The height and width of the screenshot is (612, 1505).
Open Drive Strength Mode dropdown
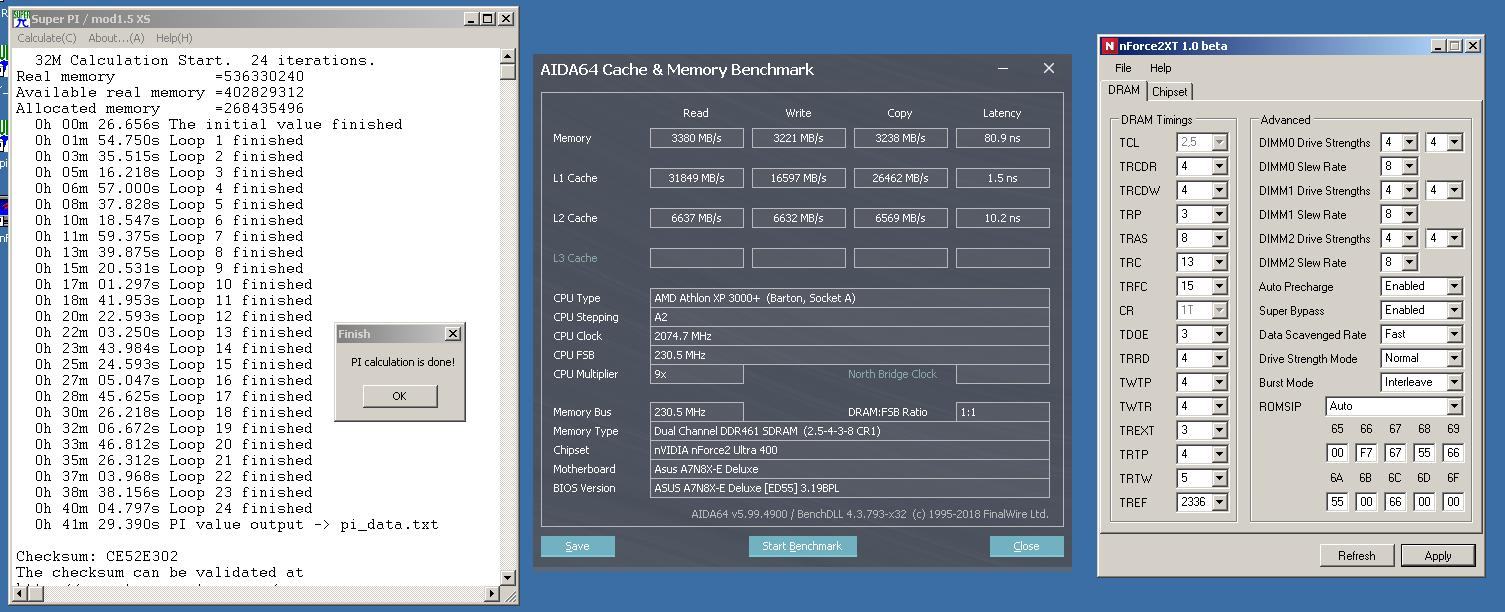(1454, 359)
